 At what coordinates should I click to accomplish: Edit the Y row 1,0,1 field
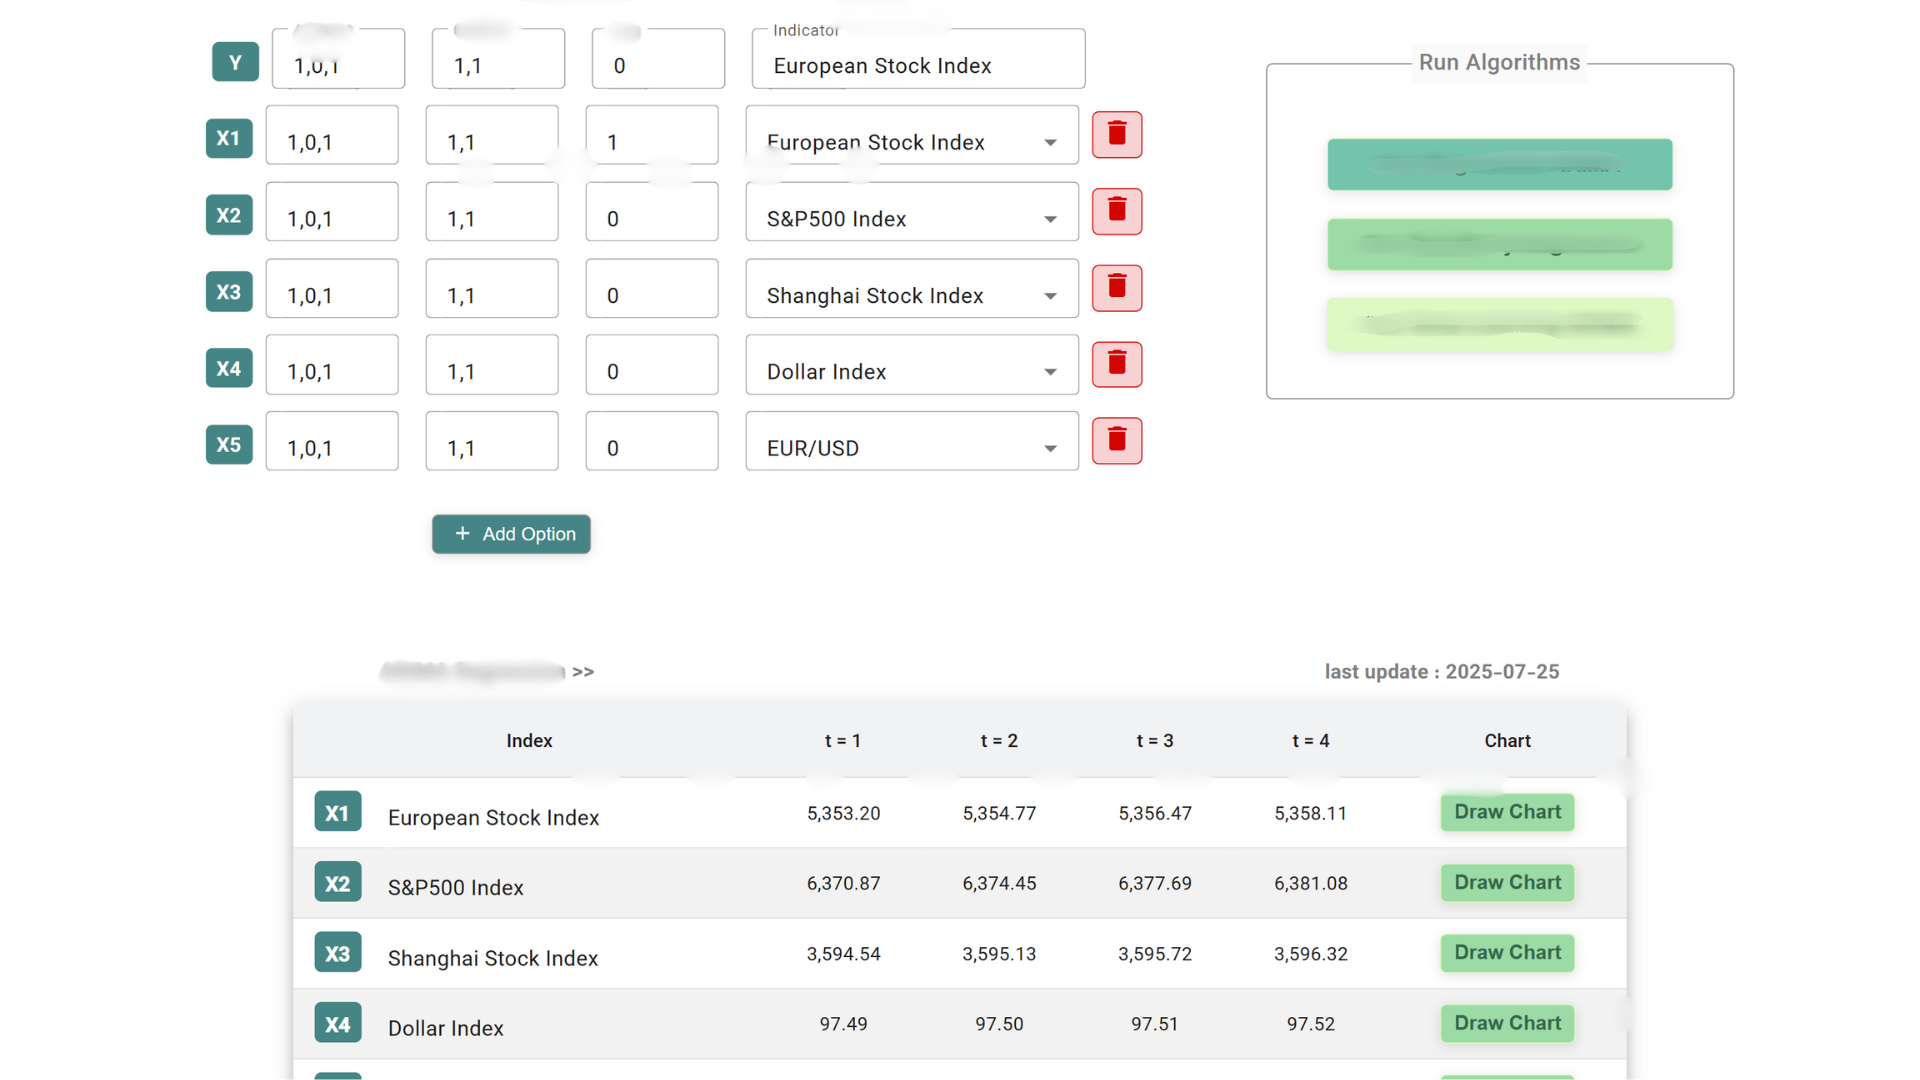tap(338, 59)
